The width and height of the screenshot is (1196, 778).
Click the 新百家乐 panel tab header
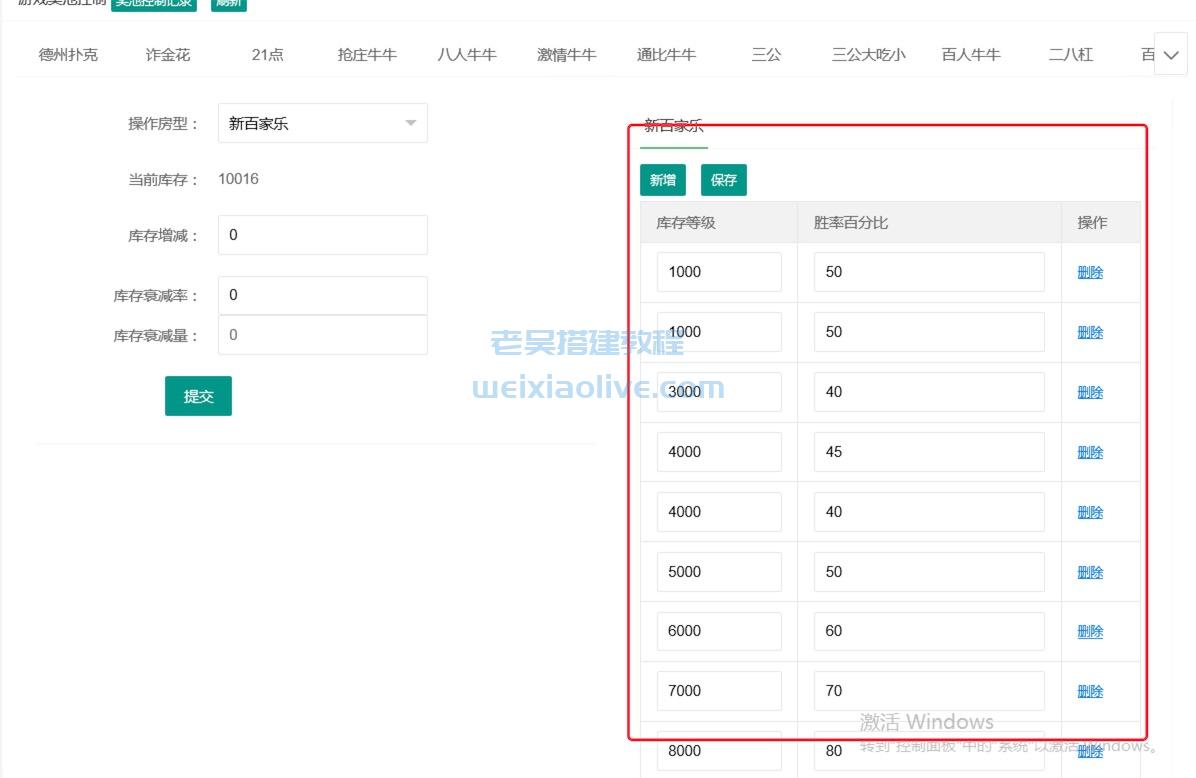(674, 125)
